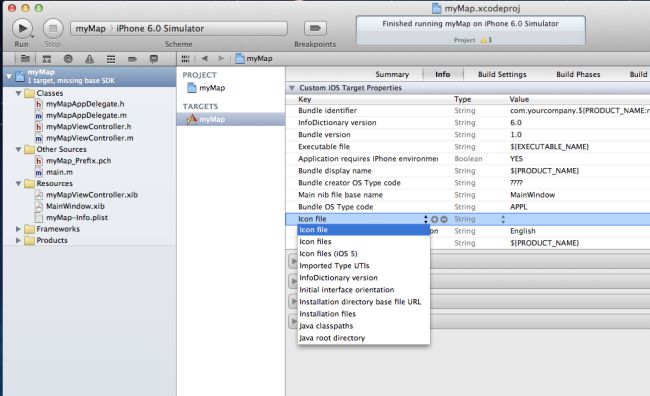Click myMap in the jump bar
Image resolution: width=650 pixels, height=396 pixels.
pos(254,58)
